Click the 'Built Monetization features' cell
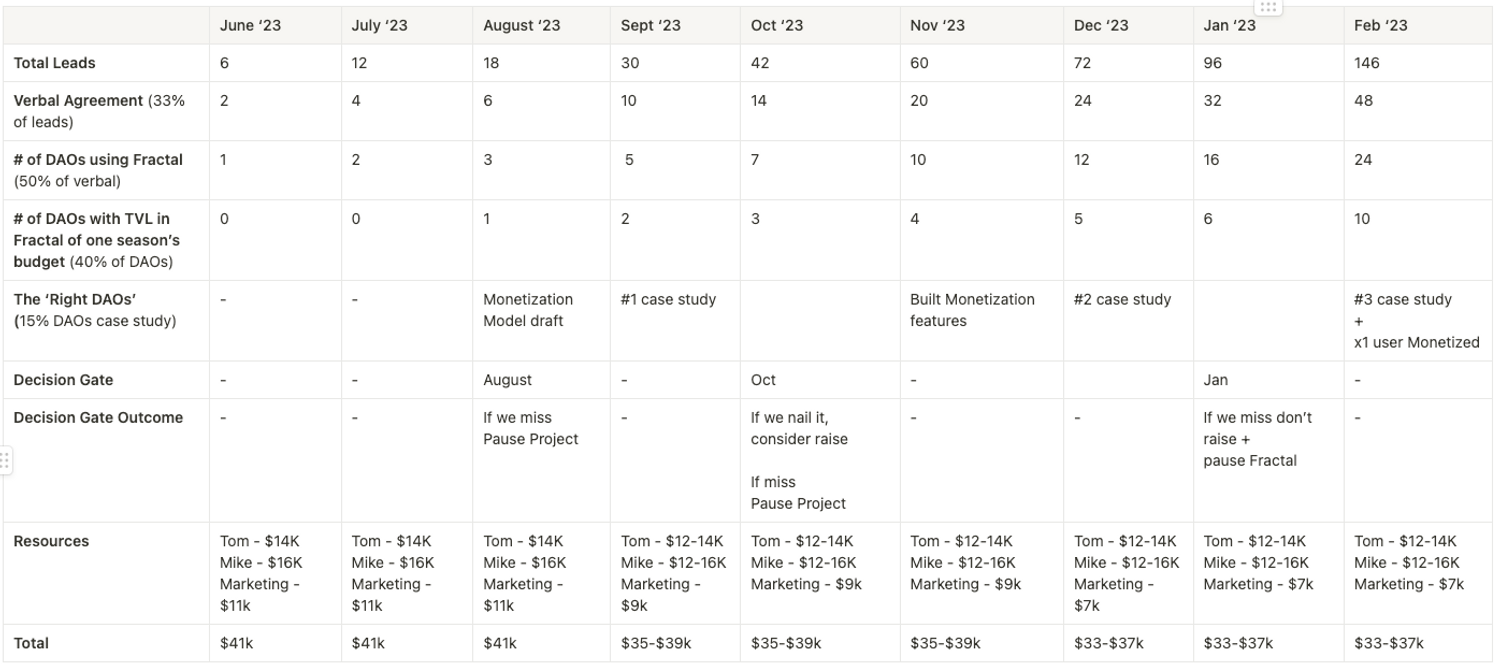 pos(972,310)
